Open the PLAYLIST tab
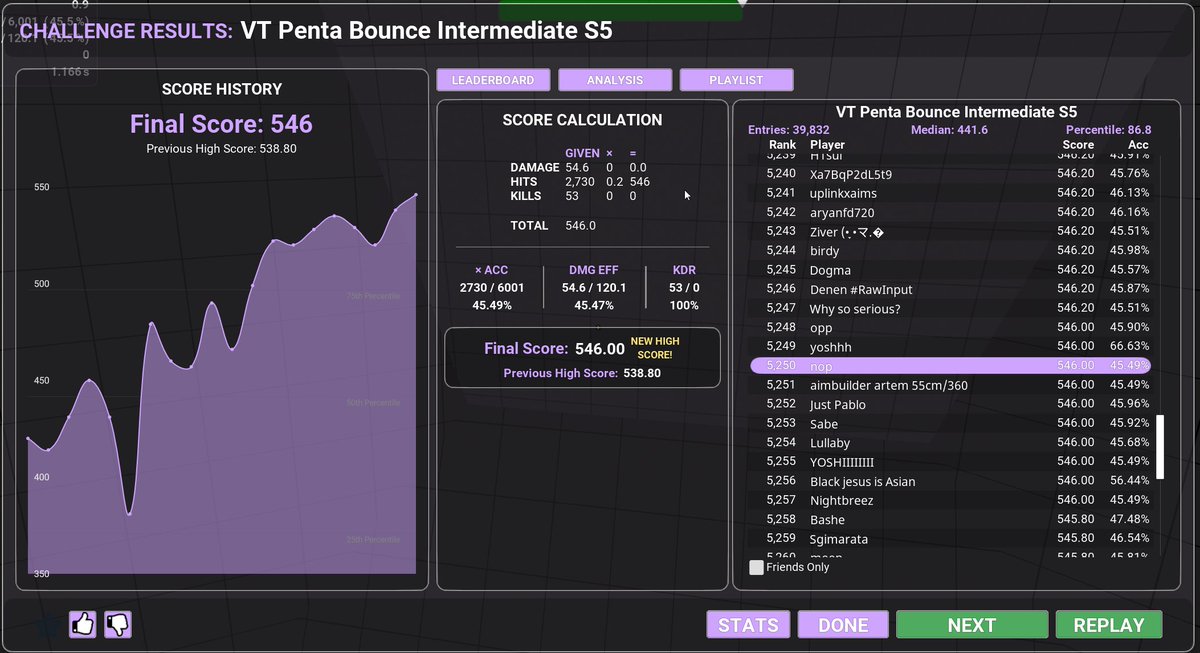This screenshot has height=653, width=1200. point(736,80)
